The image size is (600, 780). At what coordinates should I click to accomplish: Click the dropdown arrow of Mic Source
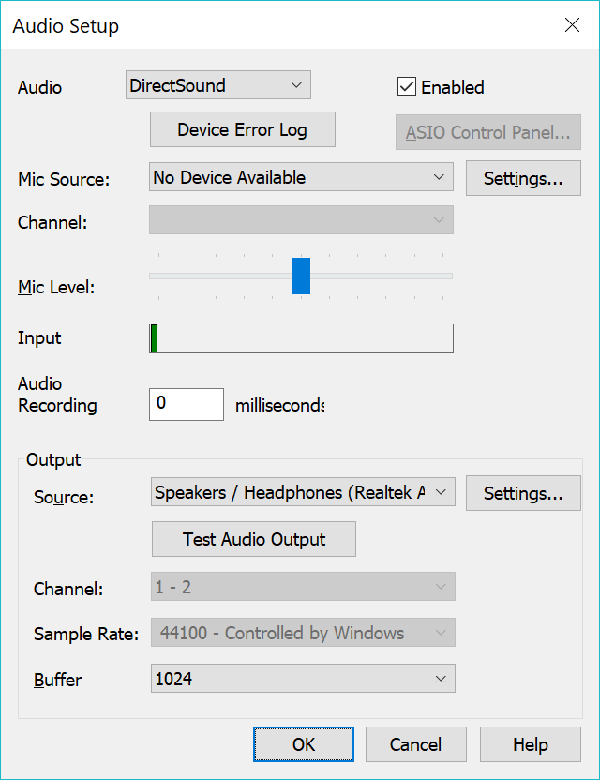[439, 178]
